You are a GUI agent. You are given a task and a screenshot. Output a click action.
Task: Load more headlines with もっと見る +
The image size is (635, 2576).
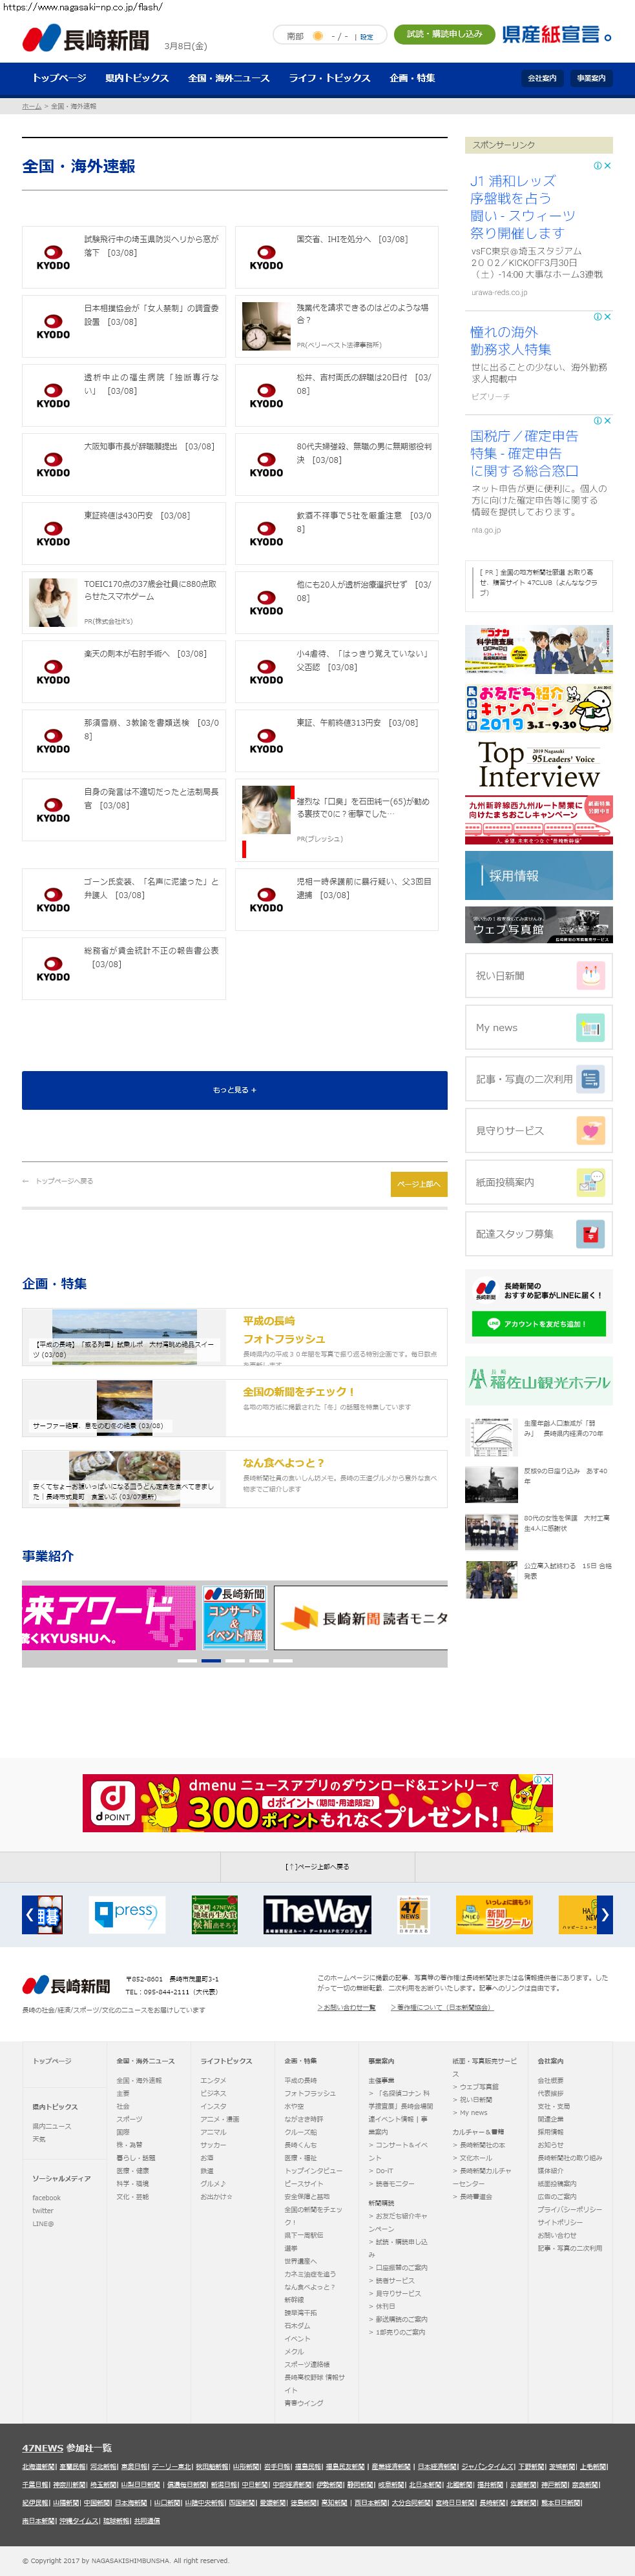pyautogui.click(x=234, y=1089)
